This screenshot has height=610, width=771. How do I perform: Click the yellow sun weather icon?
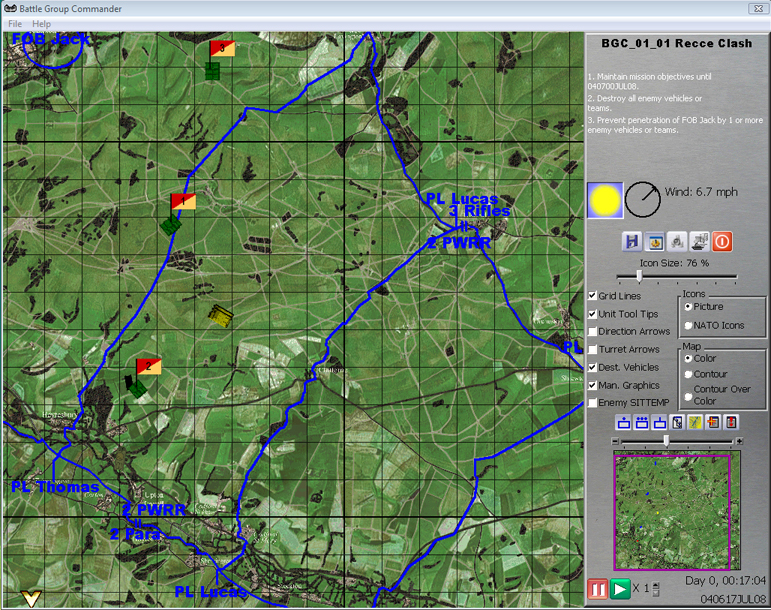point(605,200)
